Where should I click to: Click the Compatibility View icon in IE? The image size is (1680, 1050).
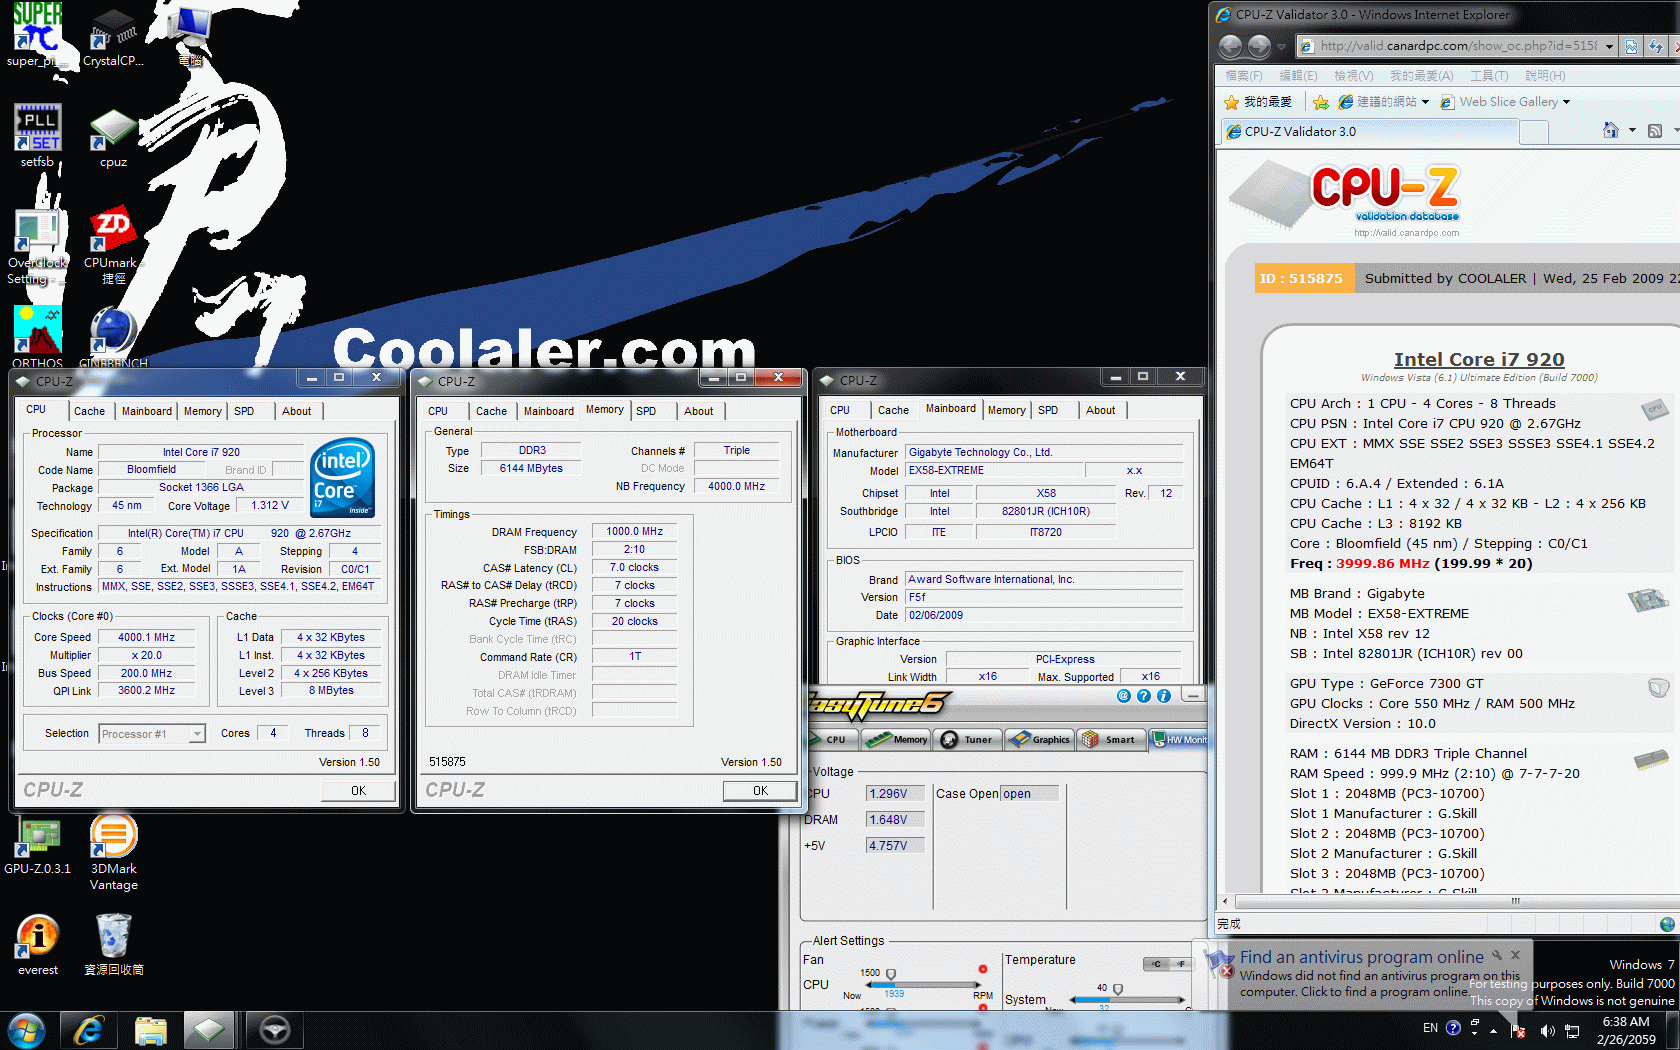[x=1631, y=46]
